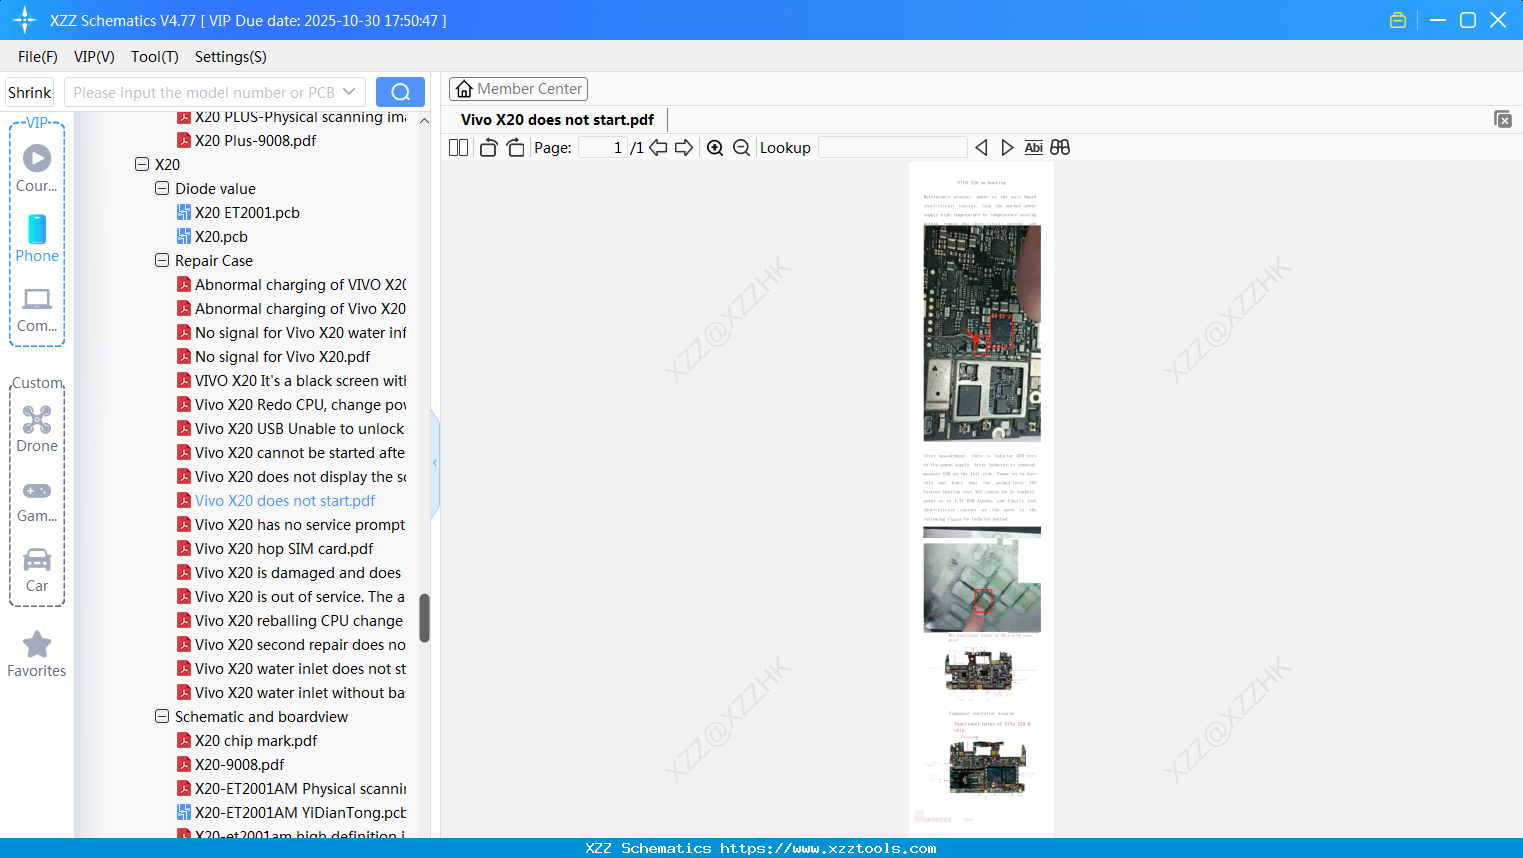Rotate page clockwise
1523x858 pixels.
515,148
